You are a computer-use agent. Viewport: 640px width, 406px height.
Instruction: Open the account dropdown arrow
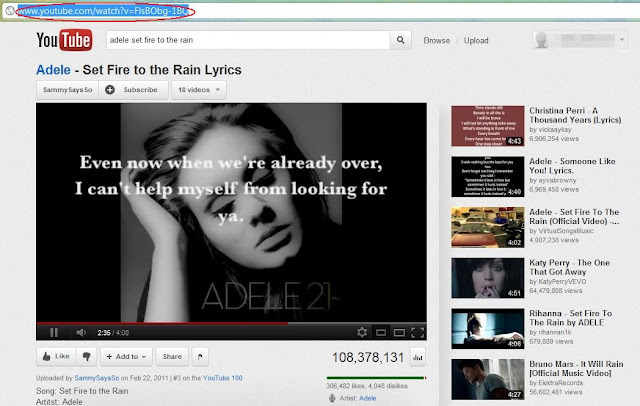click(622, 40)
